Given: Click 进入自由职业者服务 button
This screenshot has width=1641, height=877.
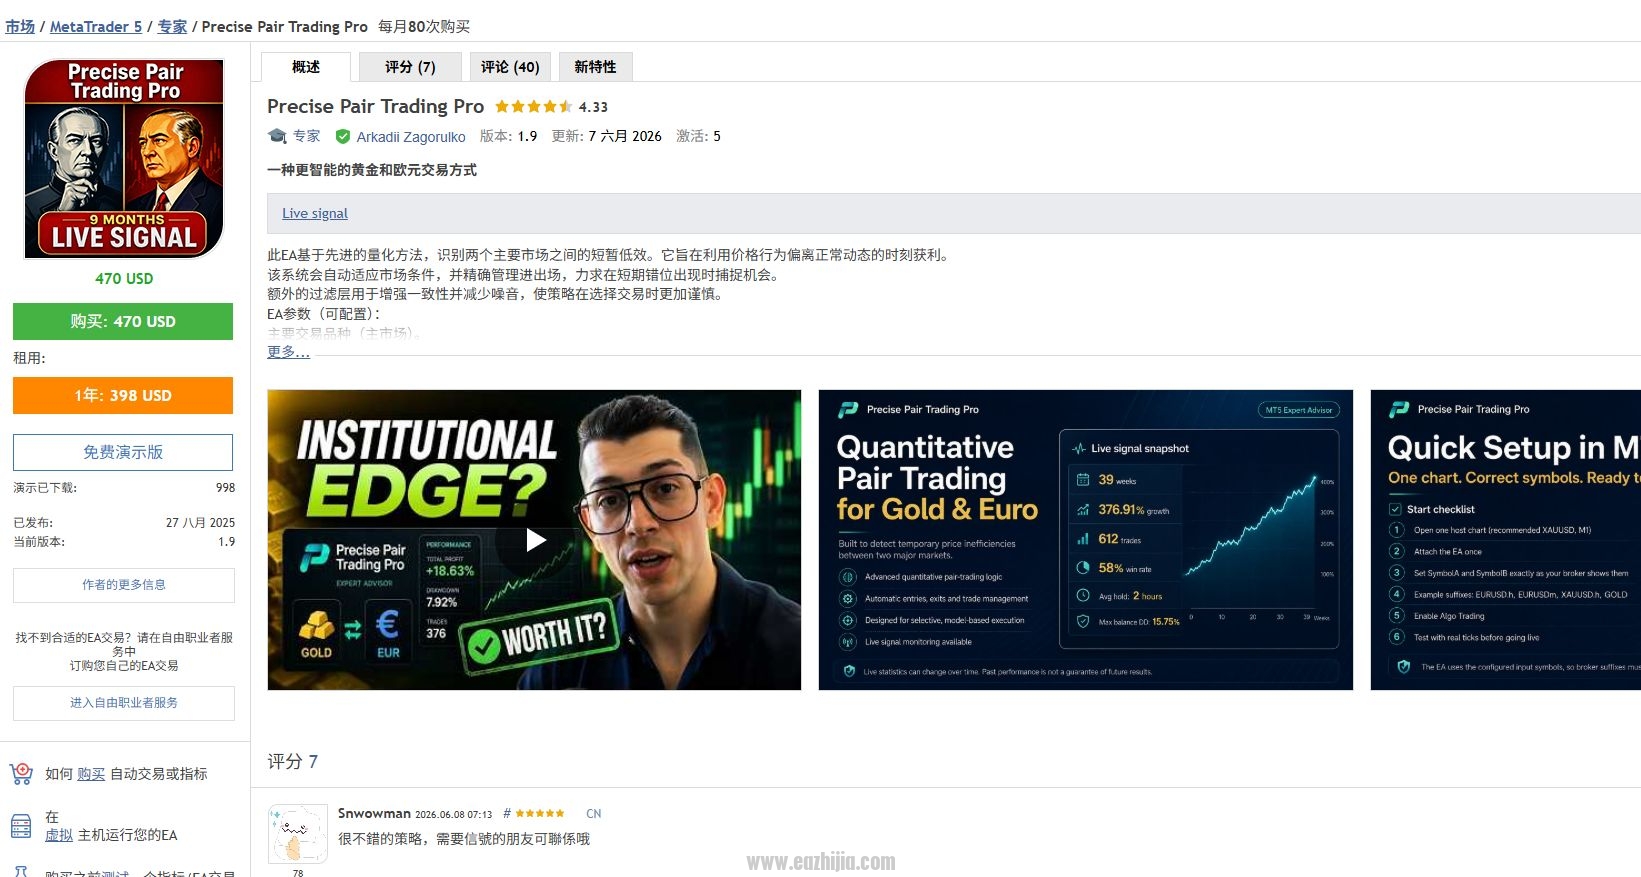Looking at the screenshot, I should coord(124,703).
